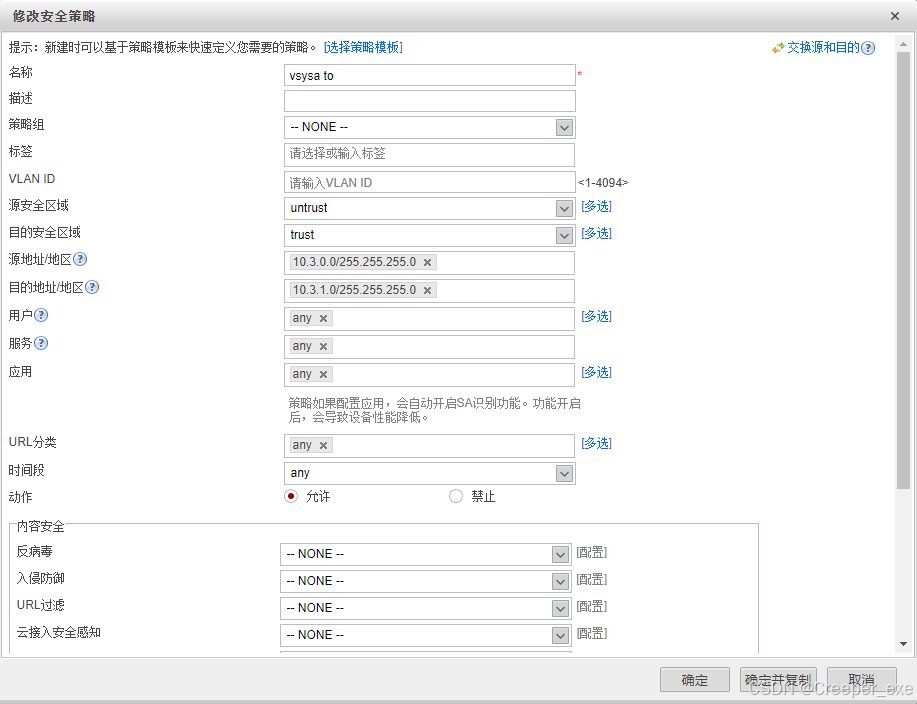Click 配置 beside 云接入安全感知

click(592, 633)
